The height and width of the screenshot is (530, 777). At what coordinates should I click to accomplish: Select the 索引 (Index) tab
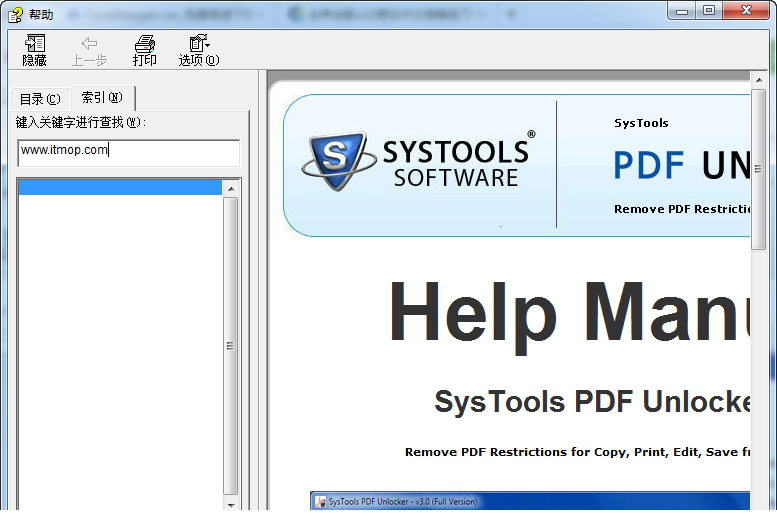tap(102, 98)
